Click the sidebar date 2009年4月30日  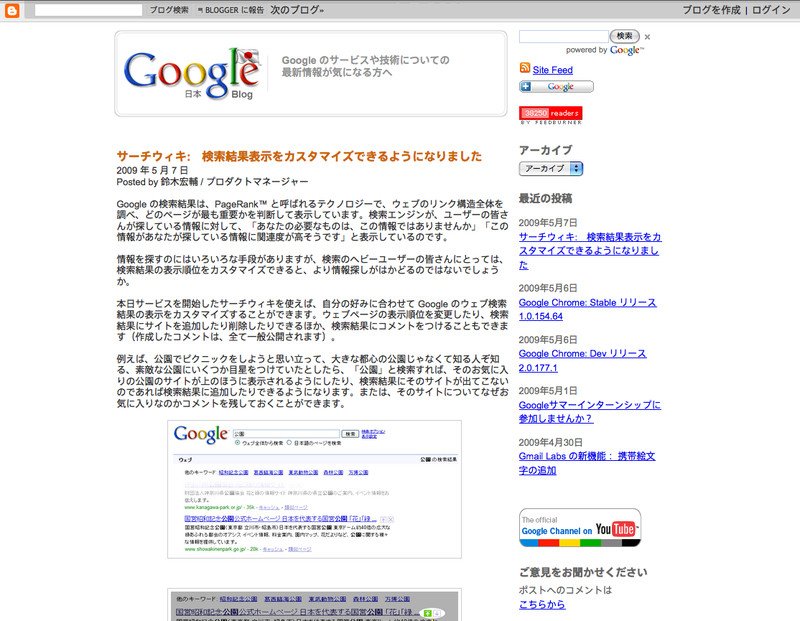click(551, 442)
